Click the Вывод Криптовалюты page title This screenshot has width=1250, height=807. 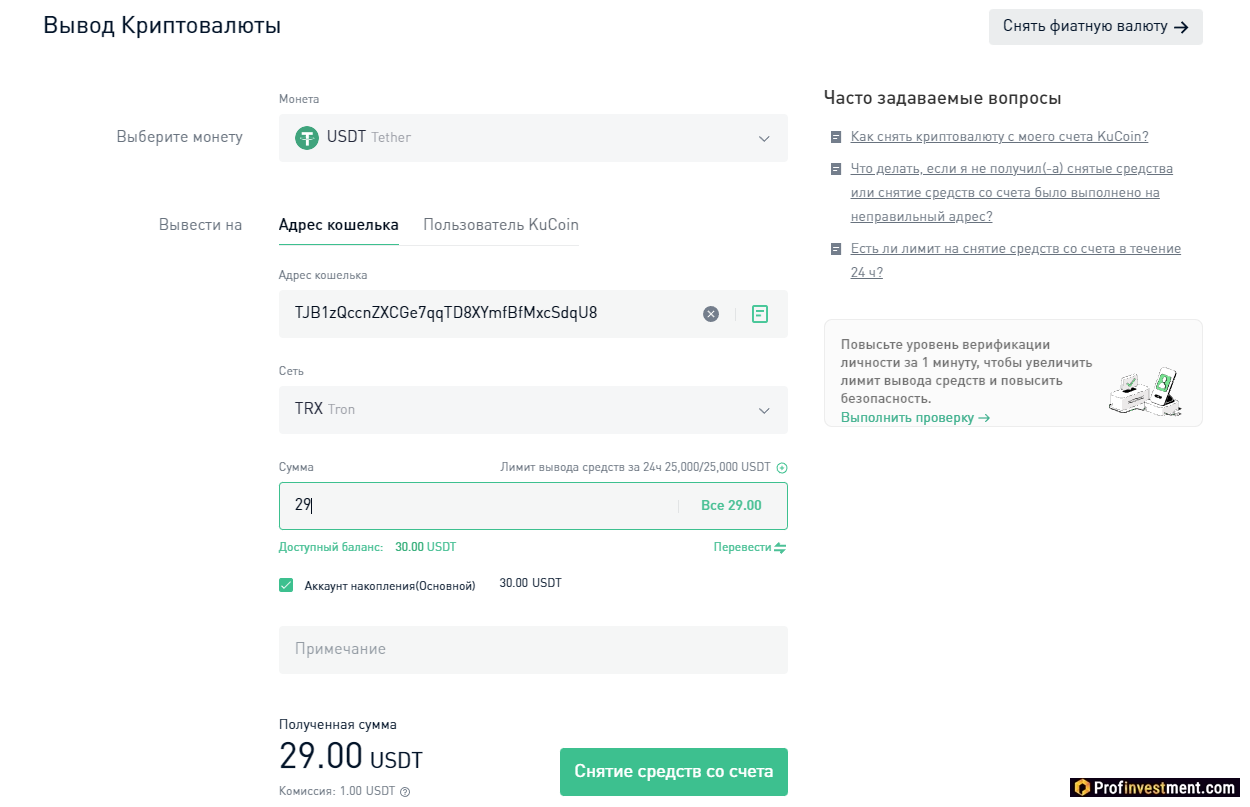(162, 26)
